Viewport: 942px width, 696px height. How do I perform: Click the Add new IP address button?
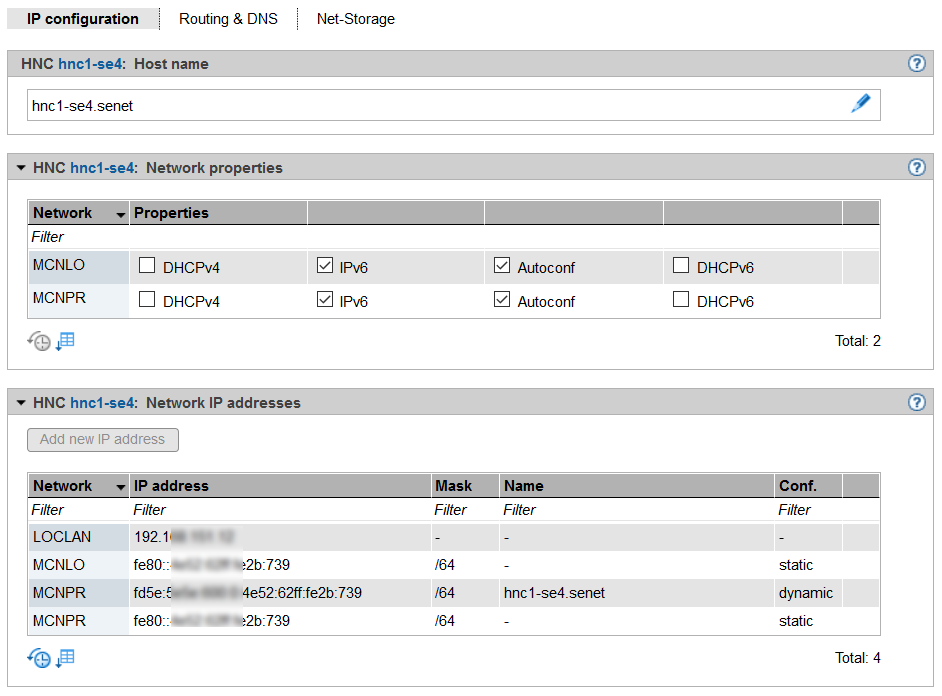pos(102,439)
